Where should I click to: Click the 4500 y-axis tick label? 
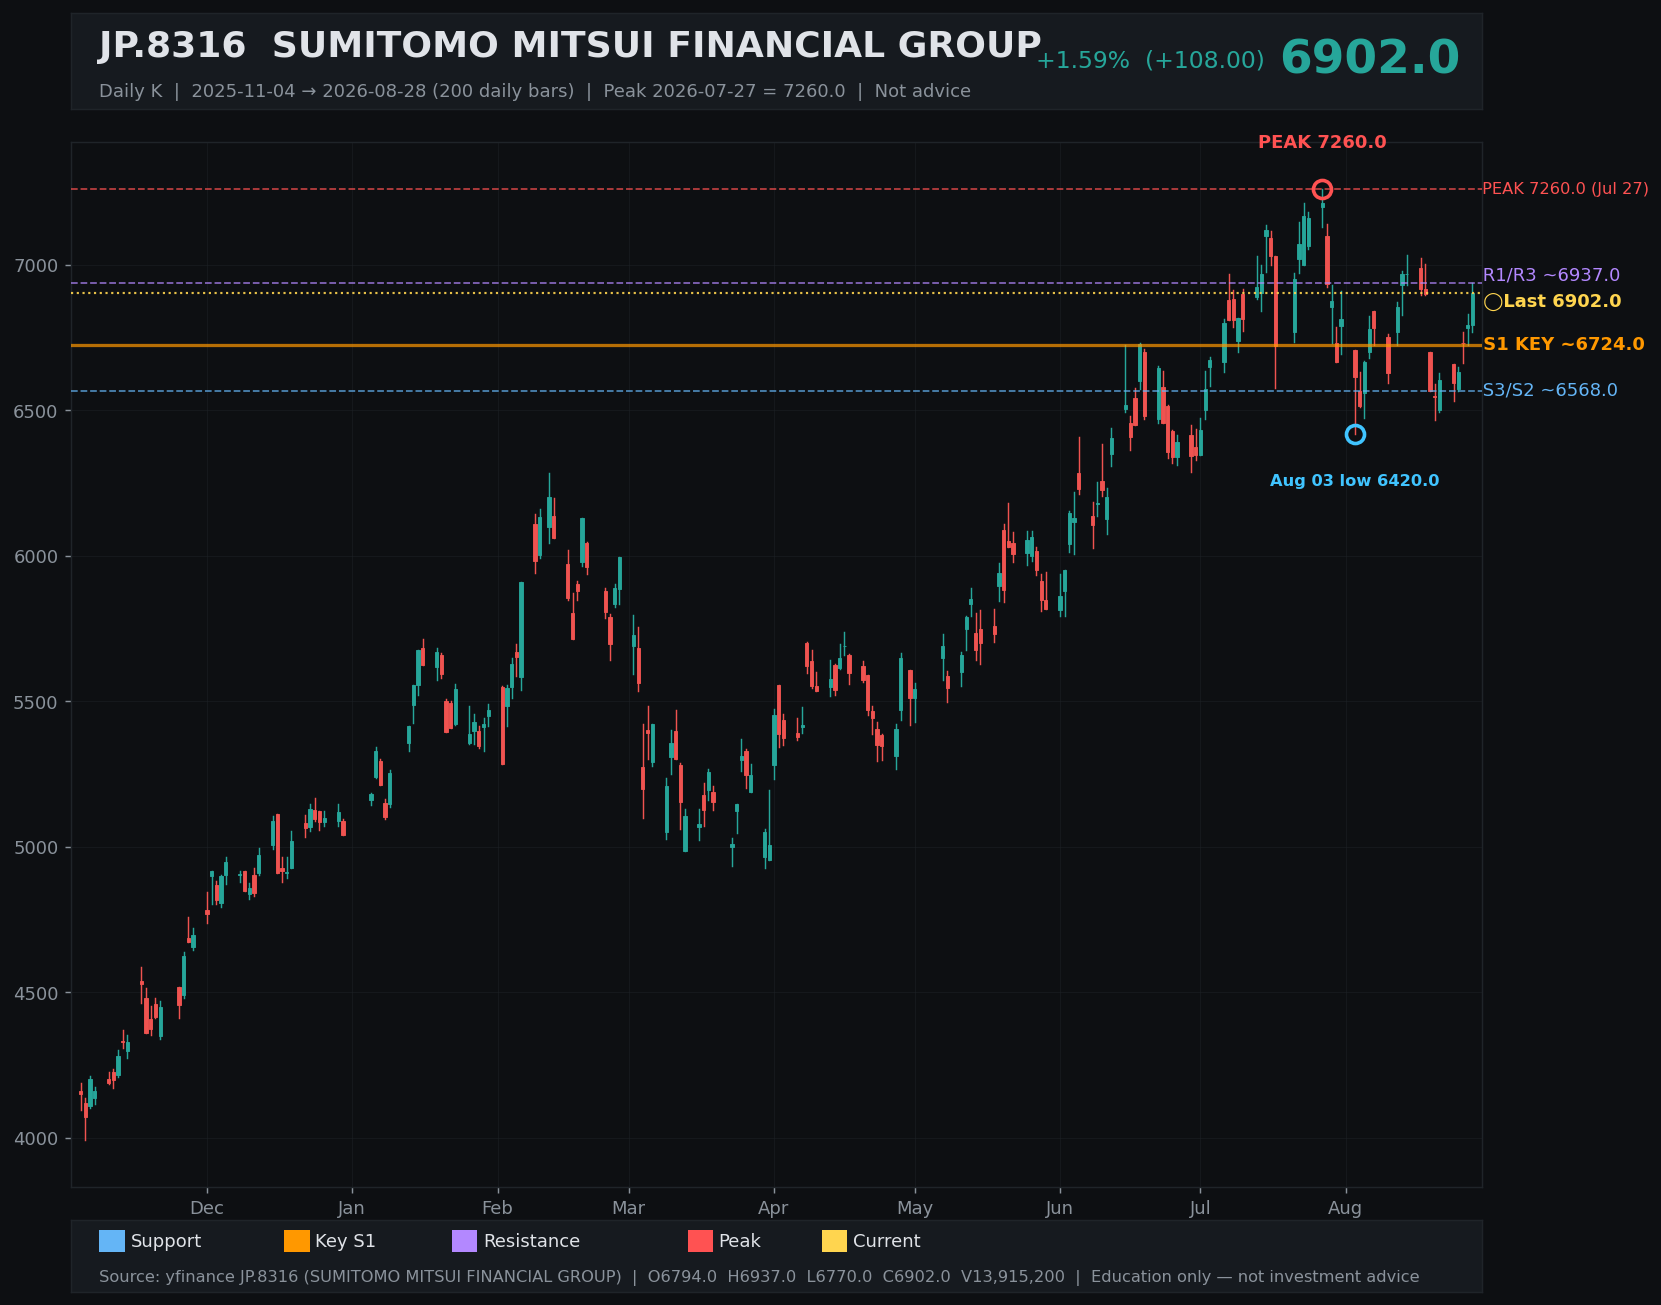click(x=36, y=993)
